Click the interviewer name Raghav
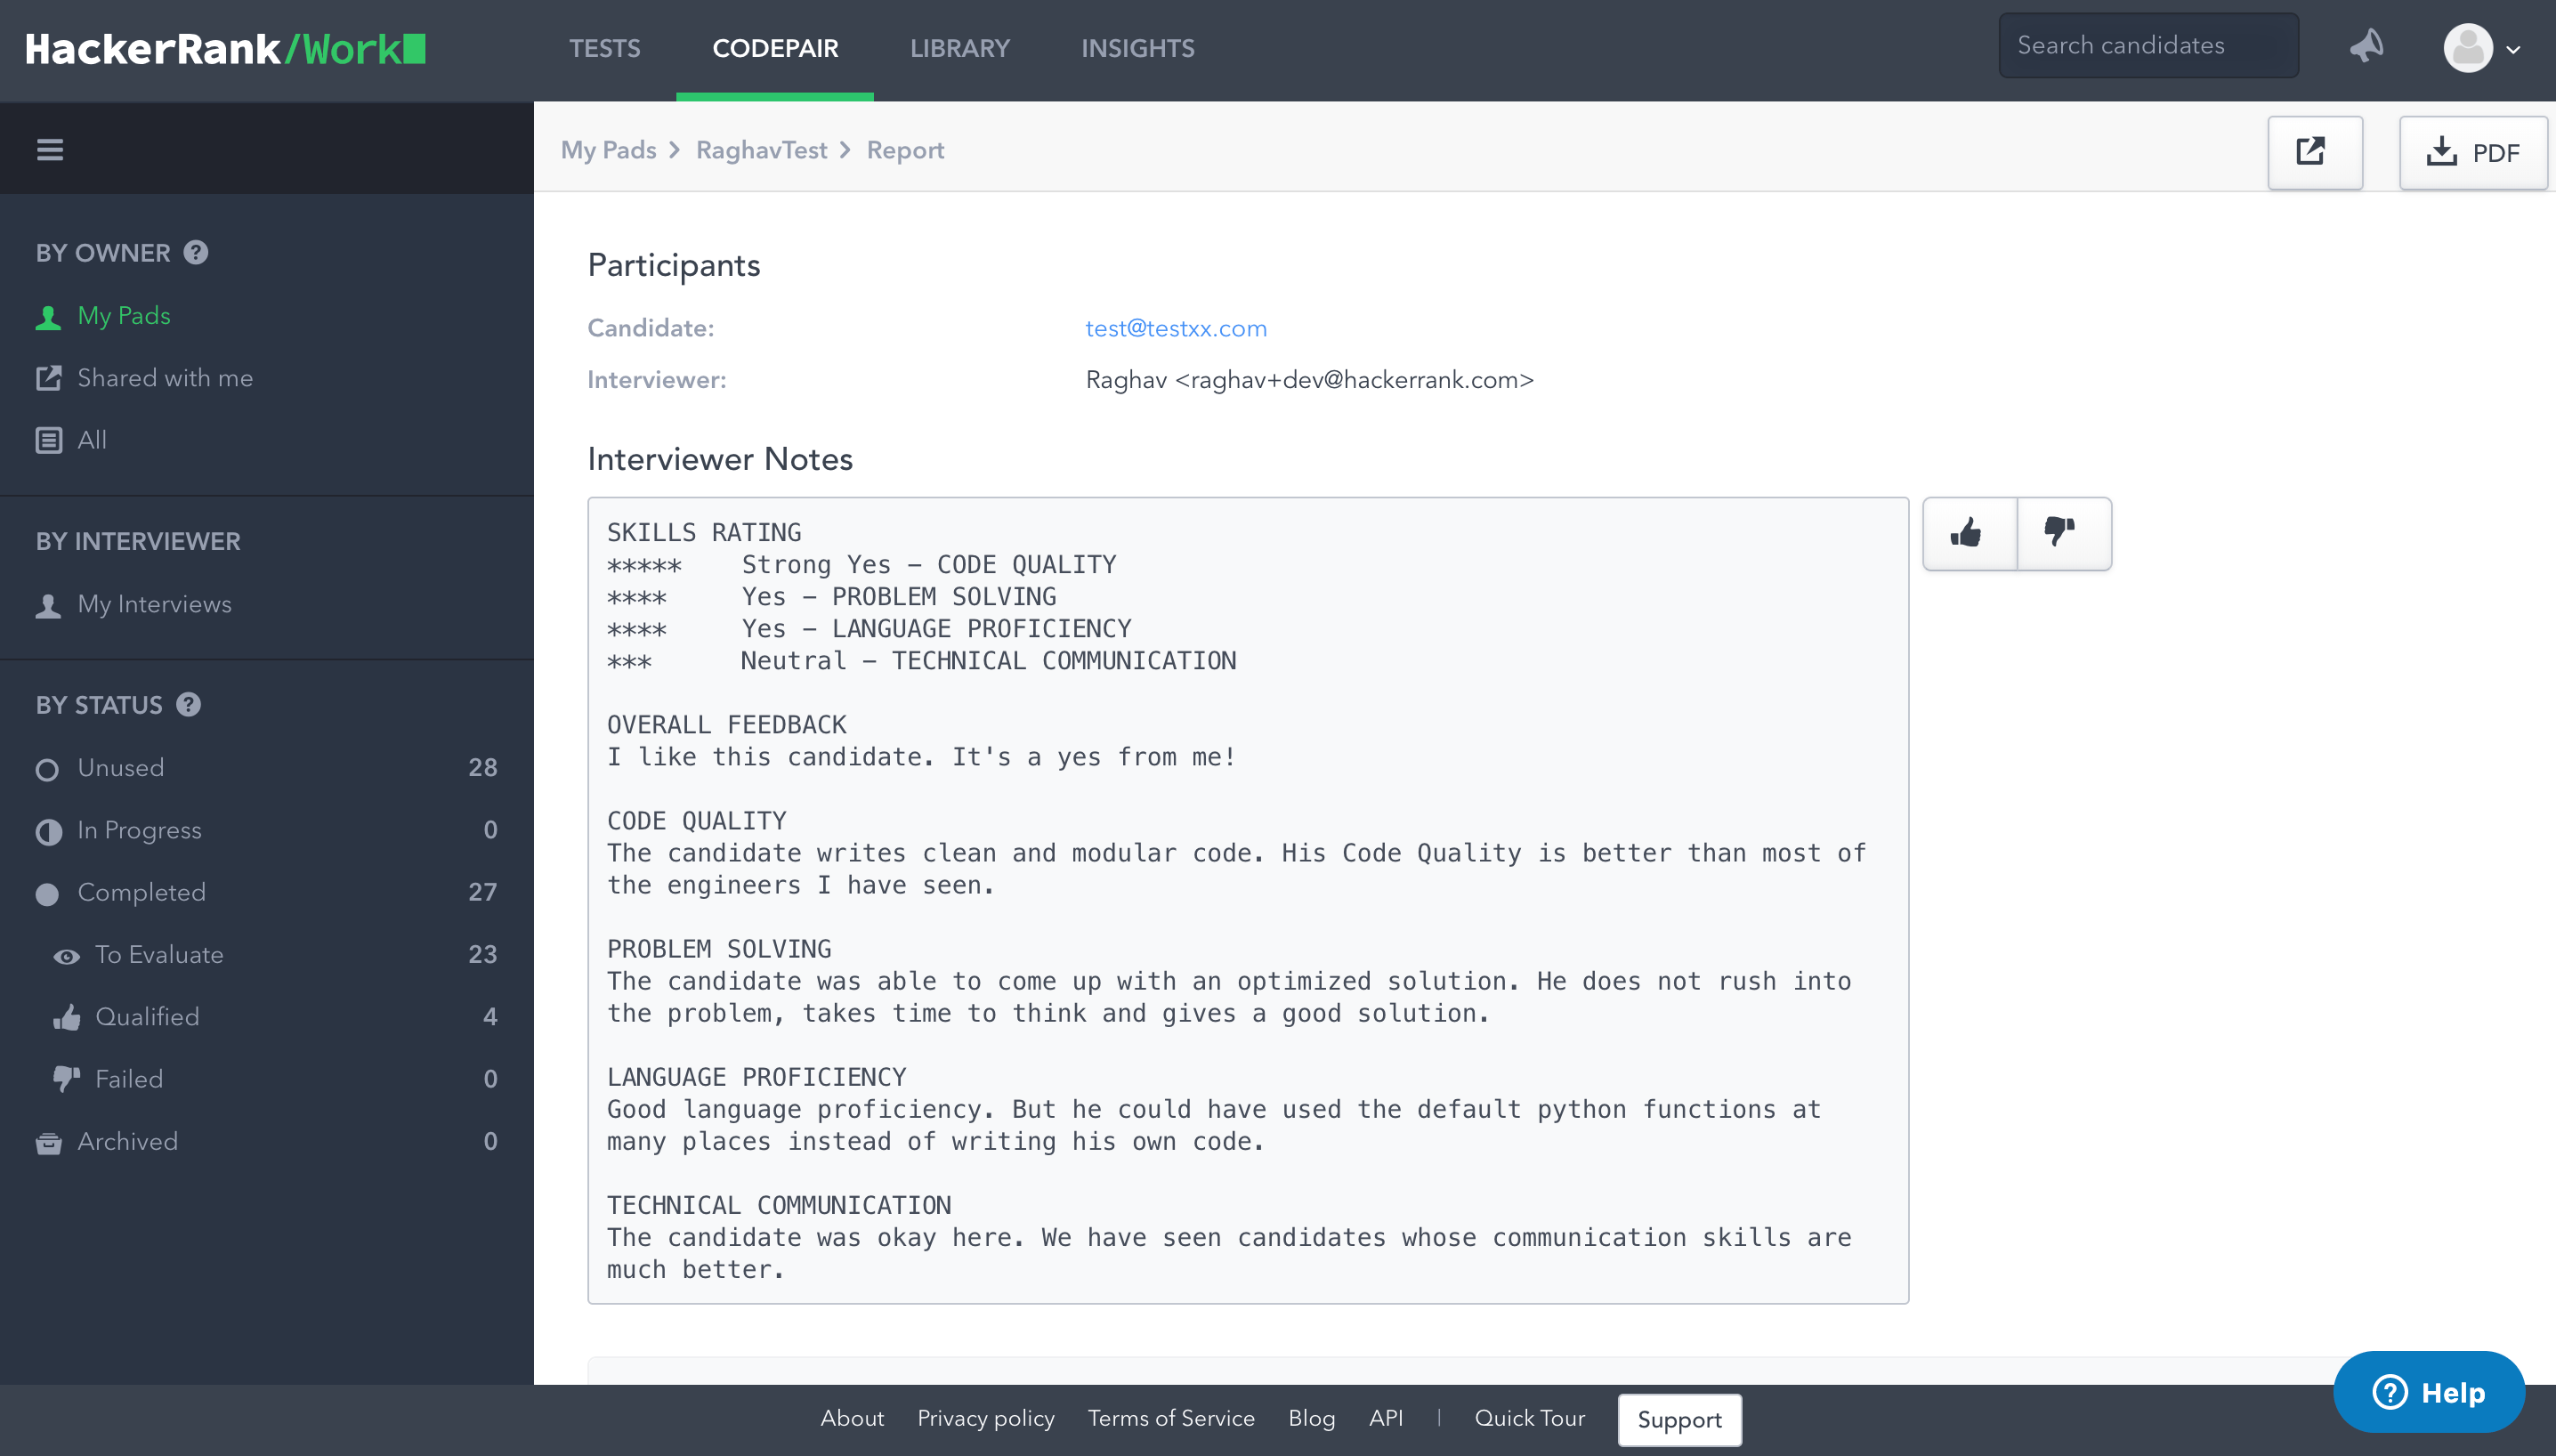Screen dimensions: 2556x1456 [x=1125, y=380]
